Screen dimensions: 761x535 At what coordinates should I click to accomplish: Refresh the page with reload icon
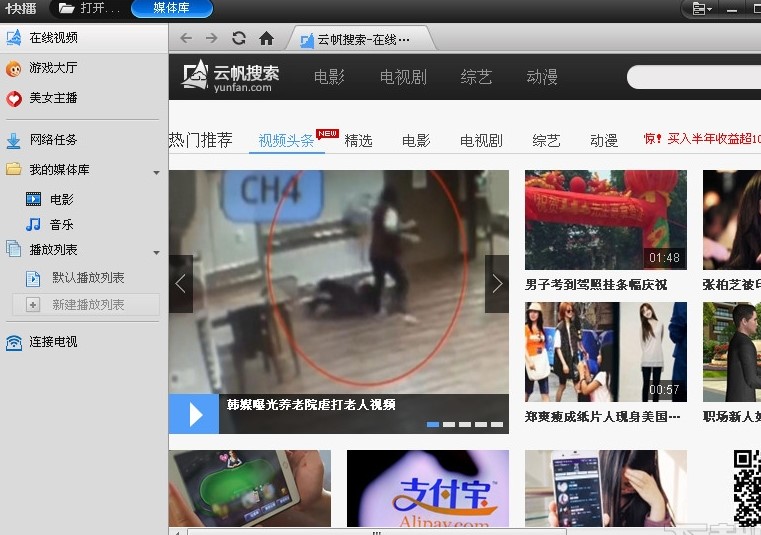point(239,38)
